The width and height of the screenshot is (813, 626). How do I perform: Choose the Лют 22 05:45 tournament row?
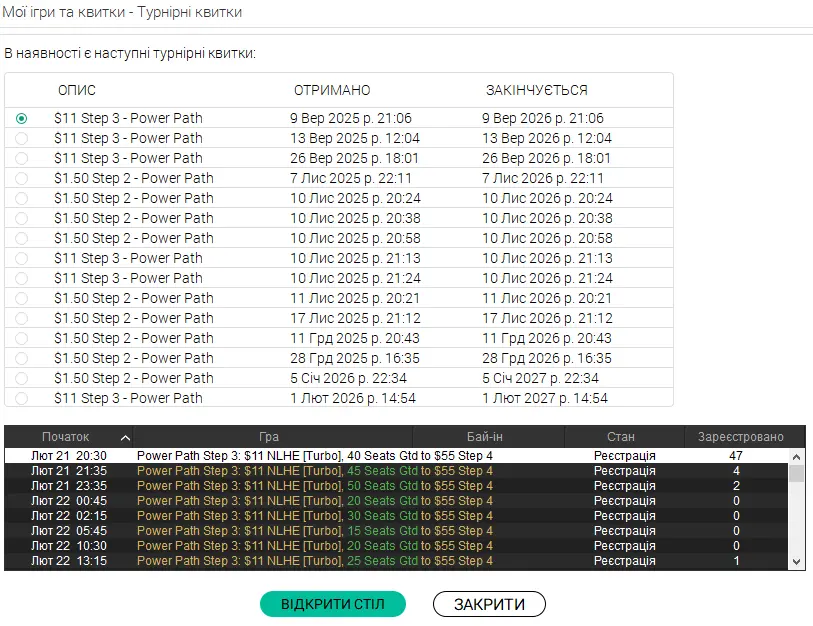coord(314,531)
